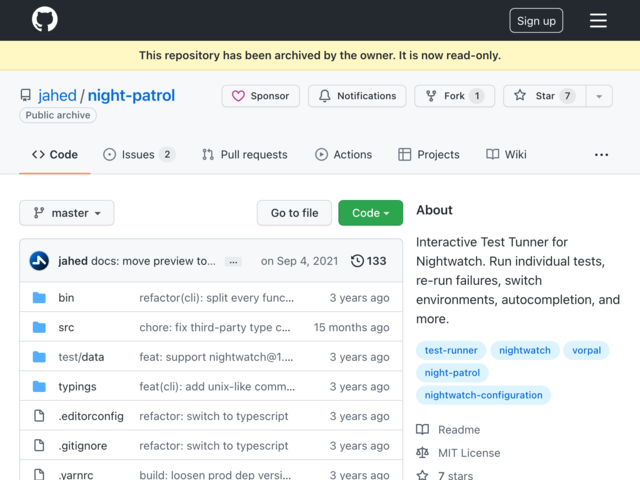Click the test/data folder icon
The width and height of the screenshot is (640, 480).
[39, 357]
